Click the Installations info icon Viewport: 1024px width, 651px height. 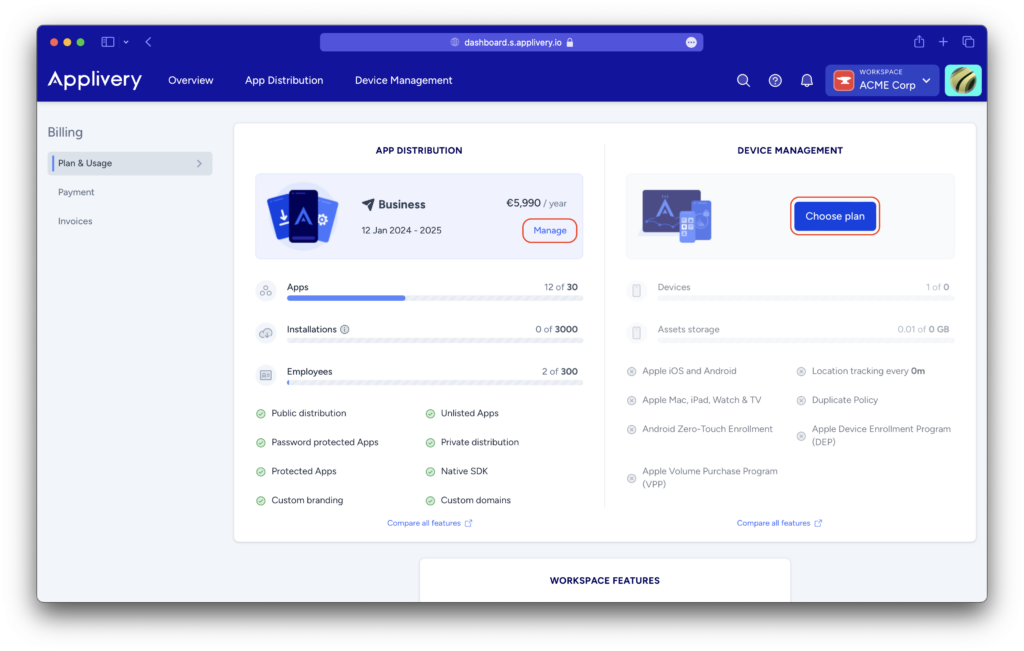click(345, 330)
